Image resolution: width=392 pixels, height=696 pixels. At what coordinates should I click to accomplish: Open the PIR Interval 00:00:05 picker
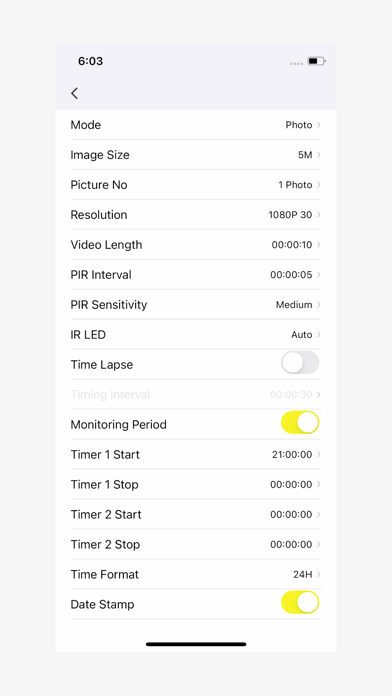196,275
